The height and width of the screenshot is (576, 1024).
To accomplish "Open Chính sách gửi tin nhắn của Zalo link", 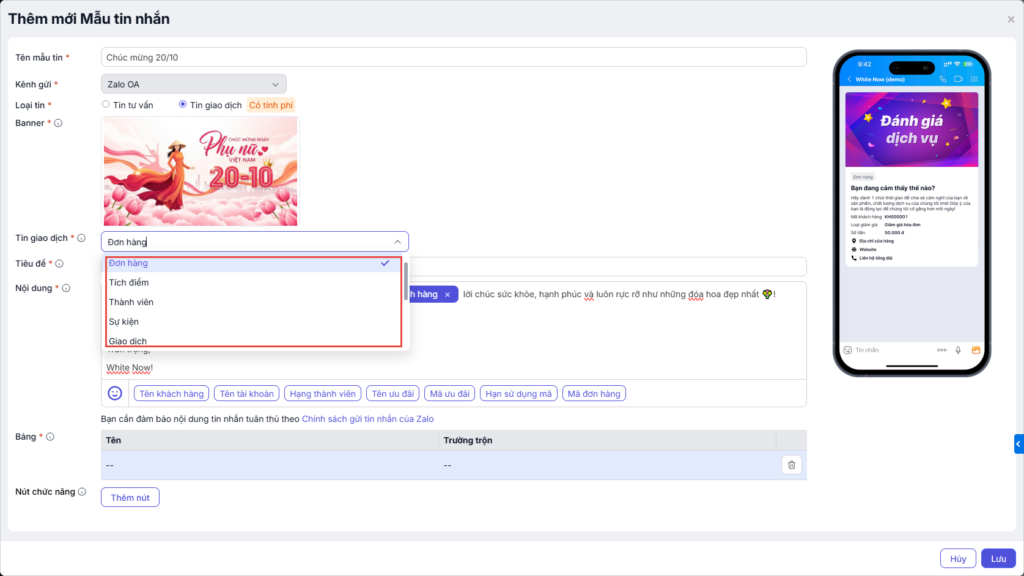I will 368,419.
